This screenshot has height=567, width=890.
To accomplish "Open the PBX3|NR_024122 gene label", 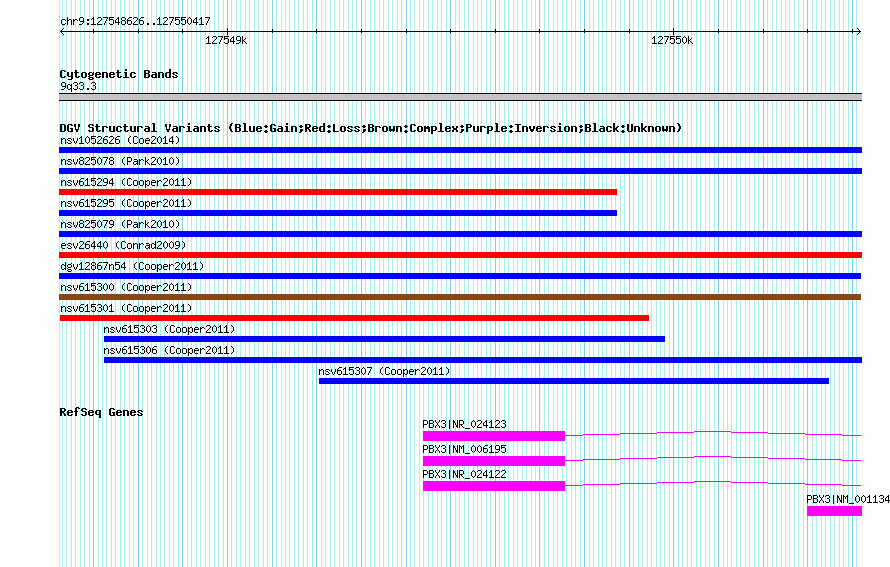I will pos(464,474).
